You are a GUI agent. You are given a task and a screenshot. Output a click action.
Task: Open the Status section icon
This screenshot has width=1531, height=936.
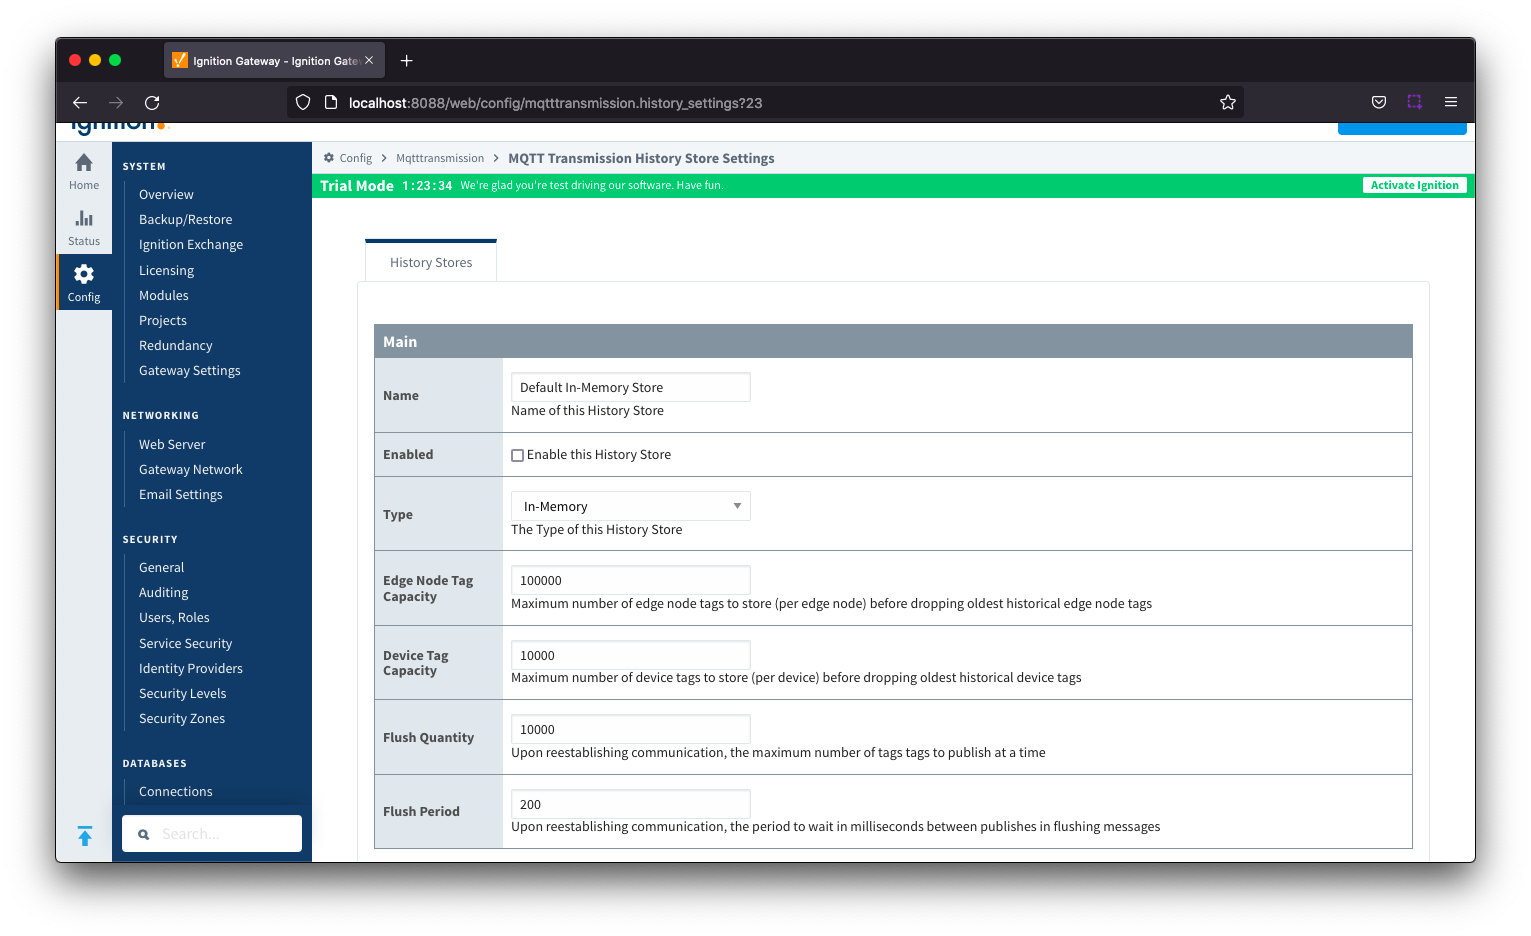[x=84, y=227]
